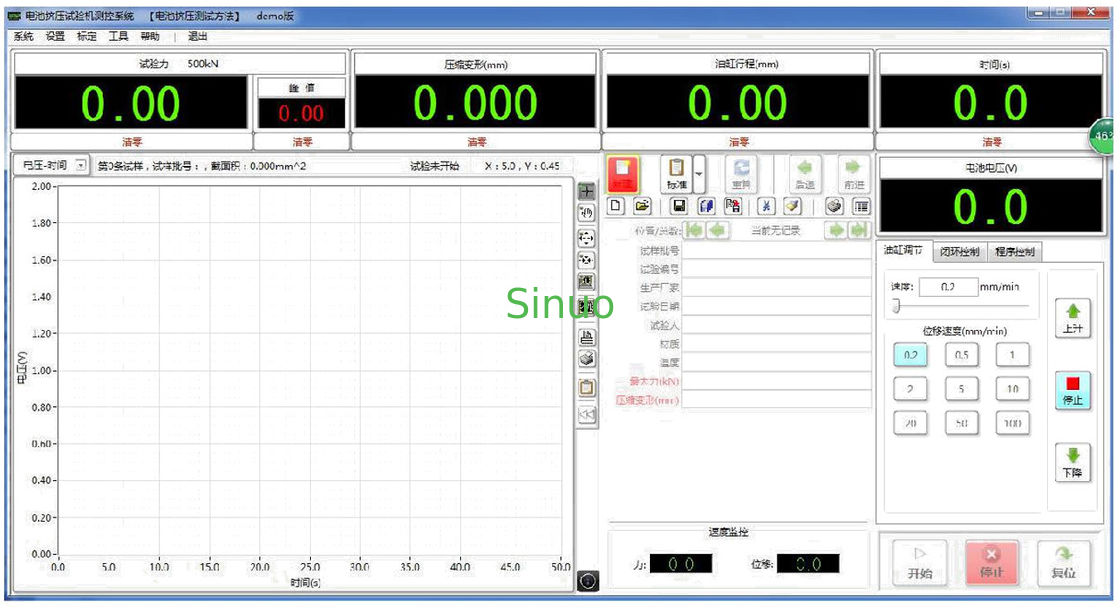This screenshot has height=608, width=1120.
Task: Click the scissors cut icon
Action: (765, 206)
